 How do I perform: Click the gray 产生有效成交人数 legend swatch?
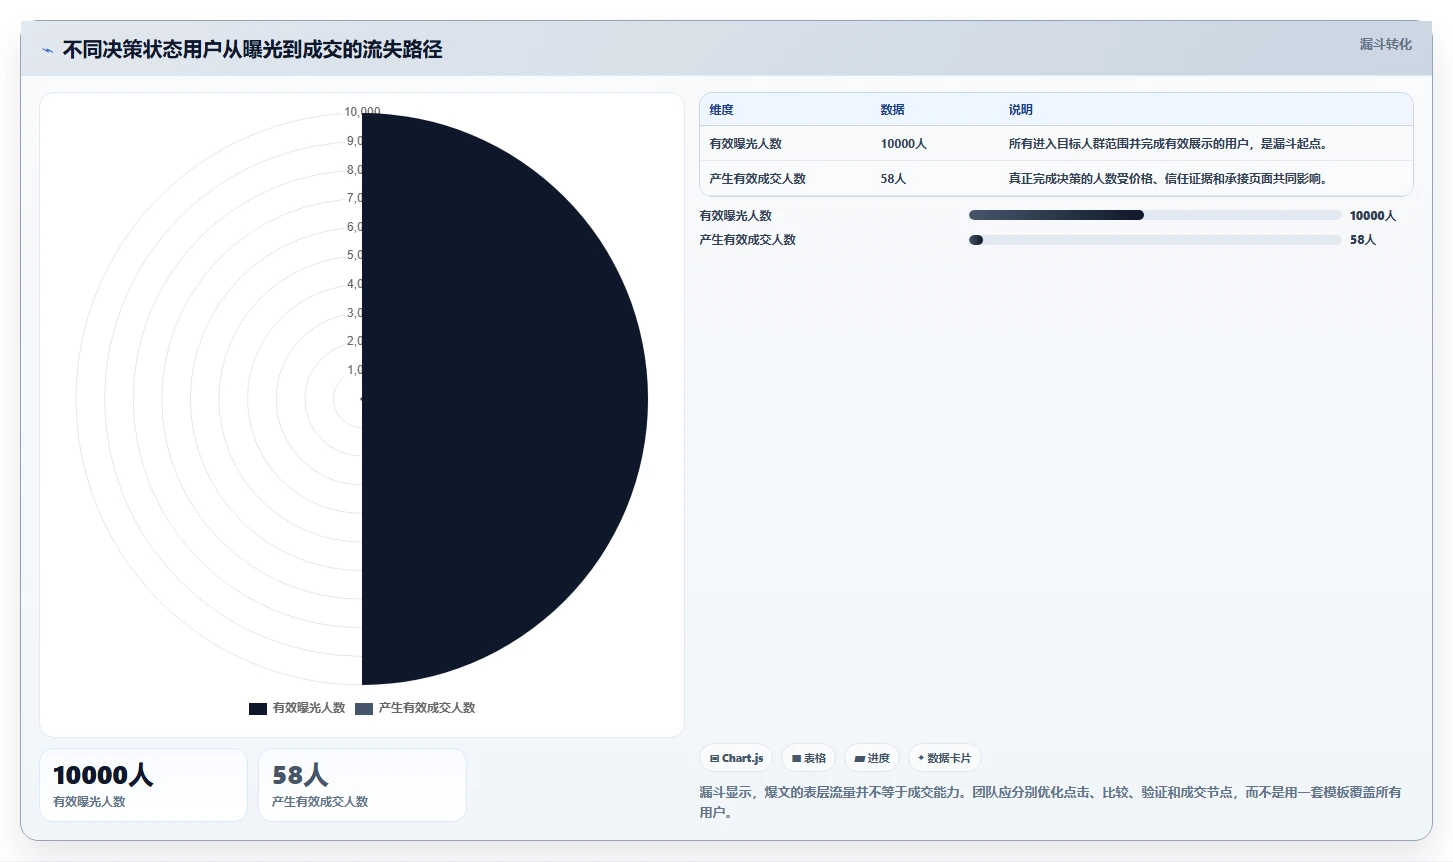click(x=364, y=708)
